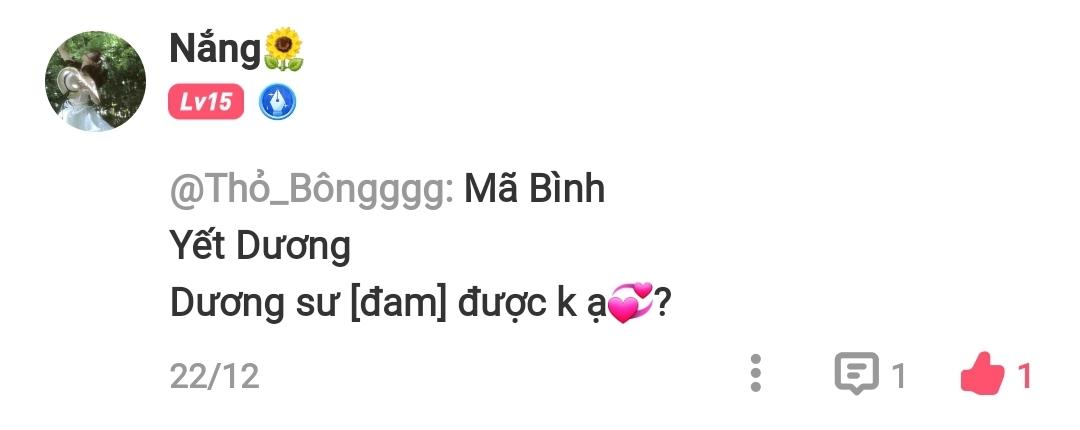Click the question mark after hearts emoji
1080x430 pixels.
663,304
